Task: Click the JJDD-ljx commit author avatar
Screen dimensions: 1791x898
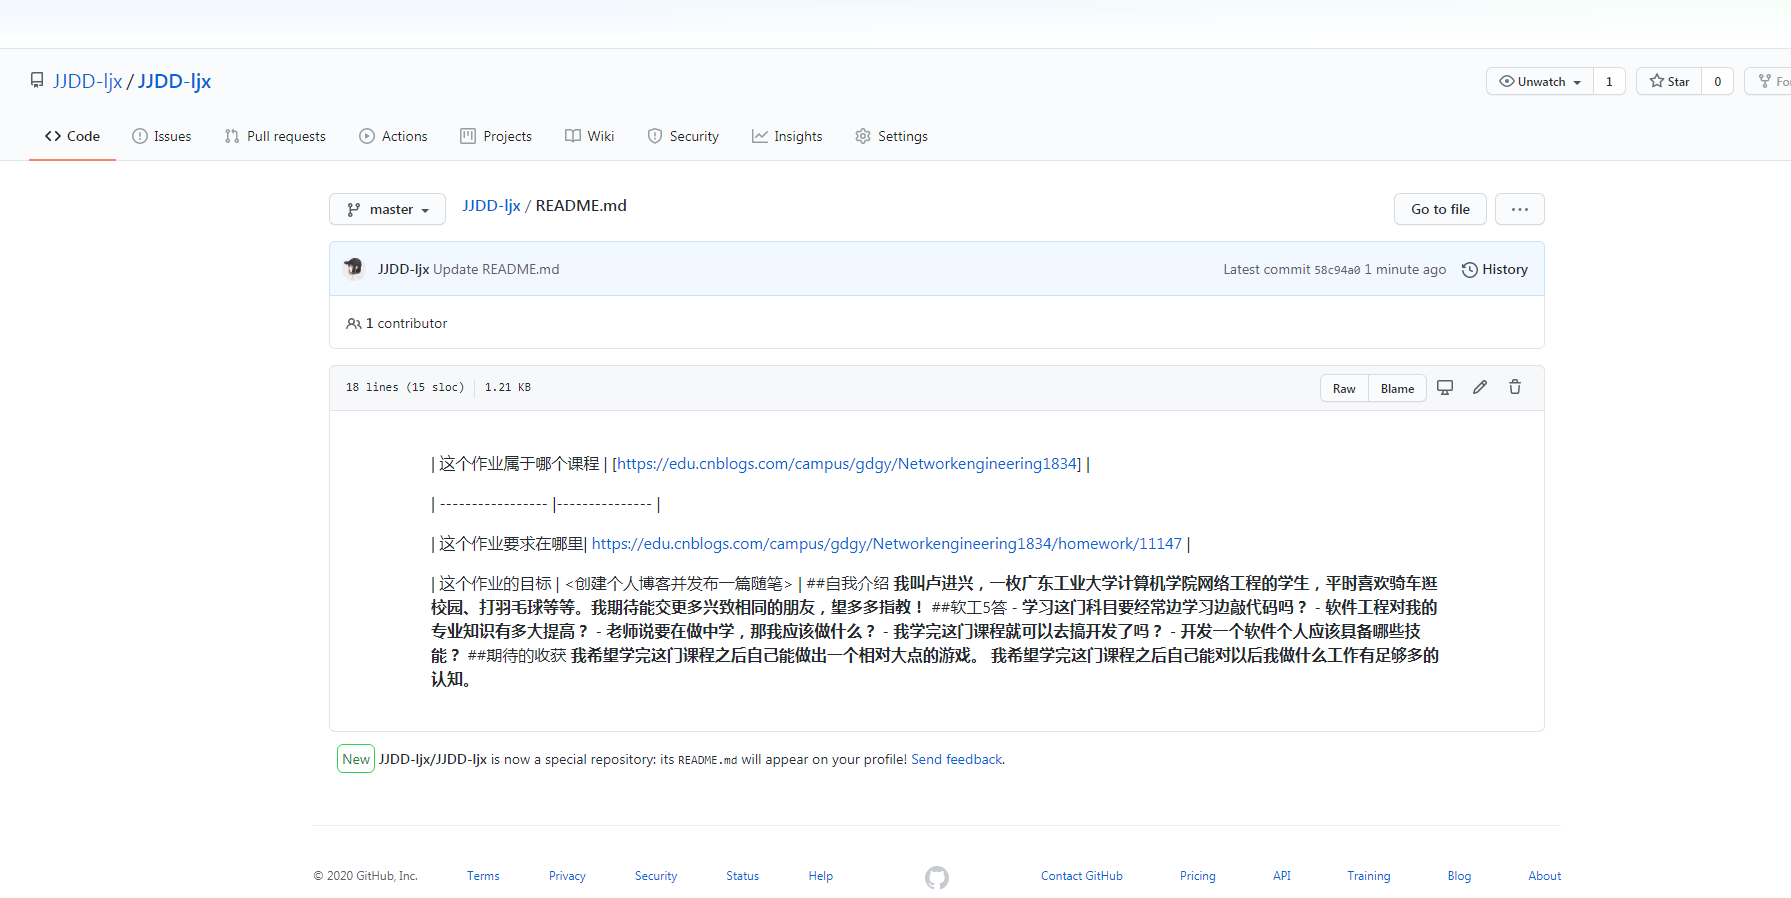Action: 353,268
